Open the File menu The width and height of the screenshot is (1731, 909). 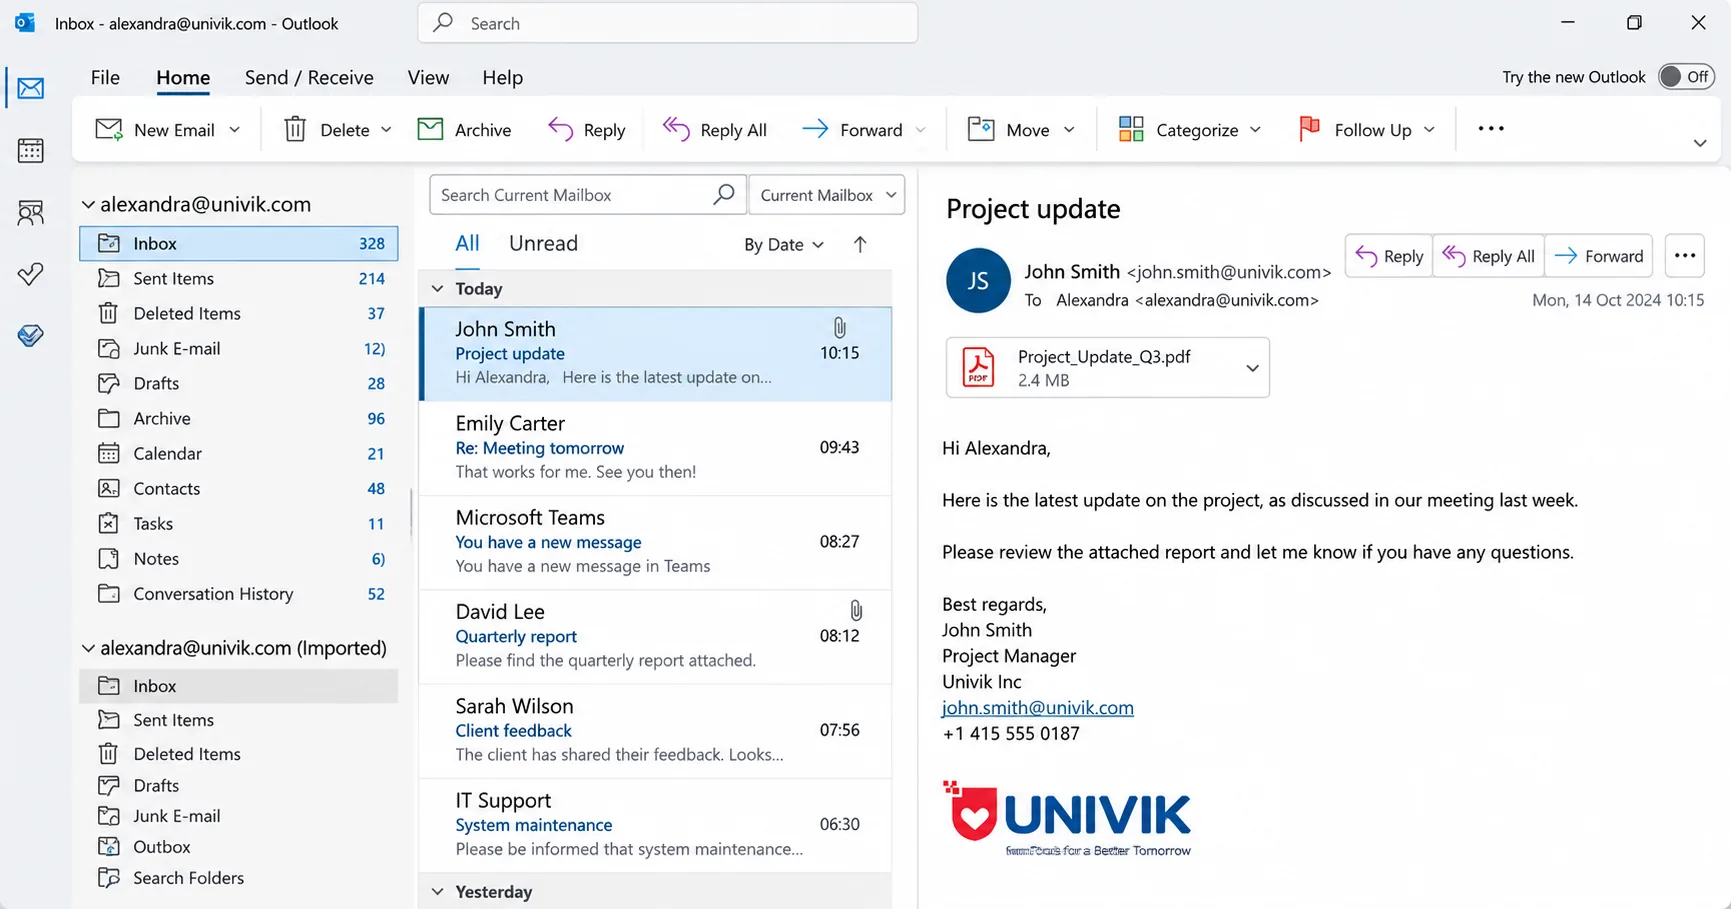[x=105, y=77]
